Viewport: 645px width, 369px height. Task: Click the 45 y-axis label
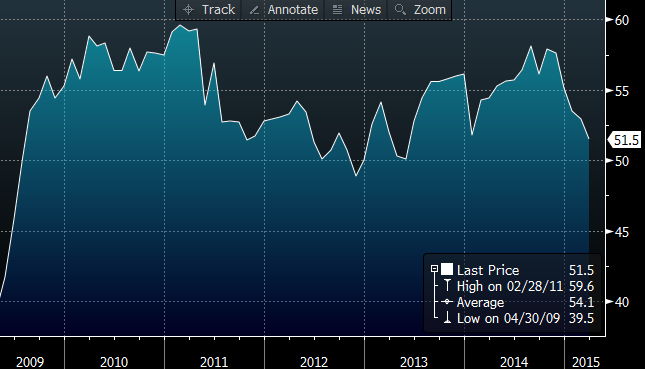click(622, 232)
